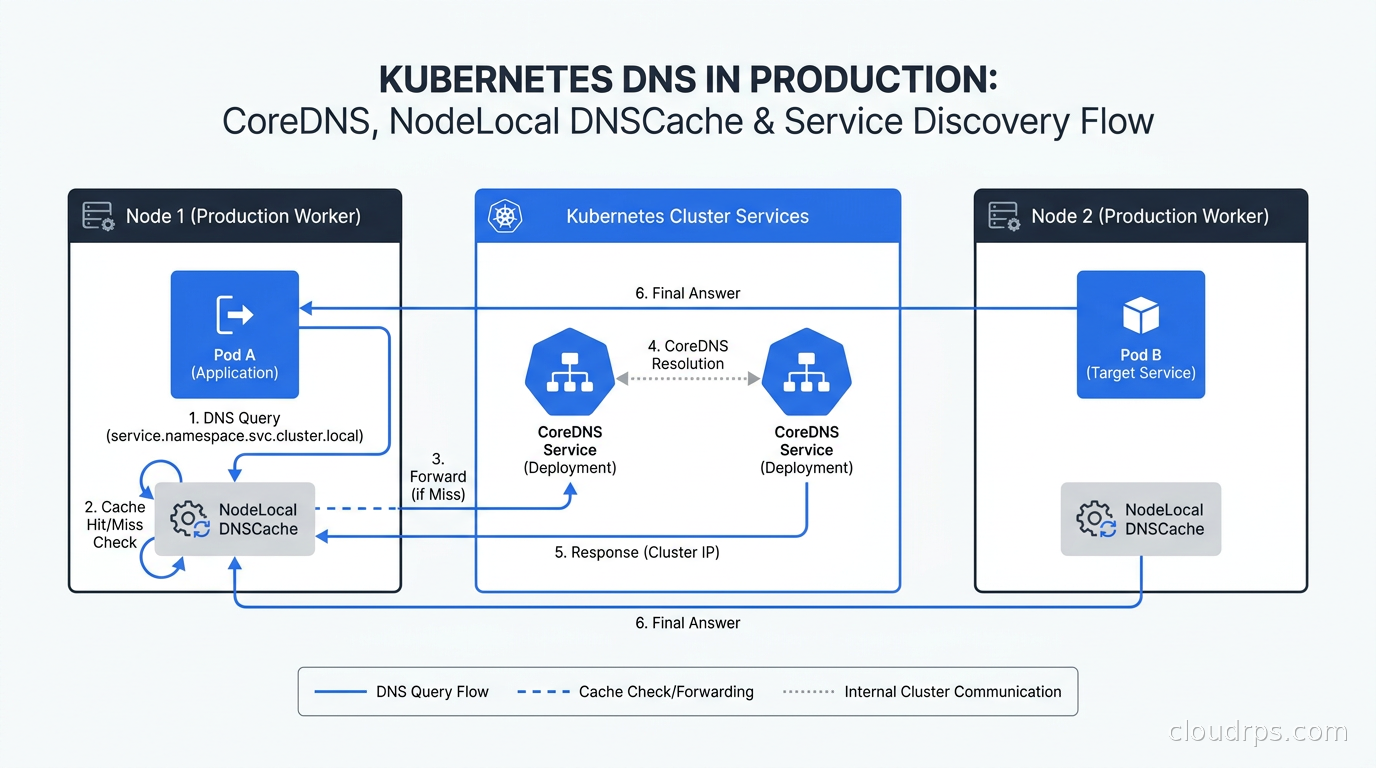The height and width of the screenshot is (768, 1376).
Task: Click the Pod B cube icon
Action: pos(1141,316)
